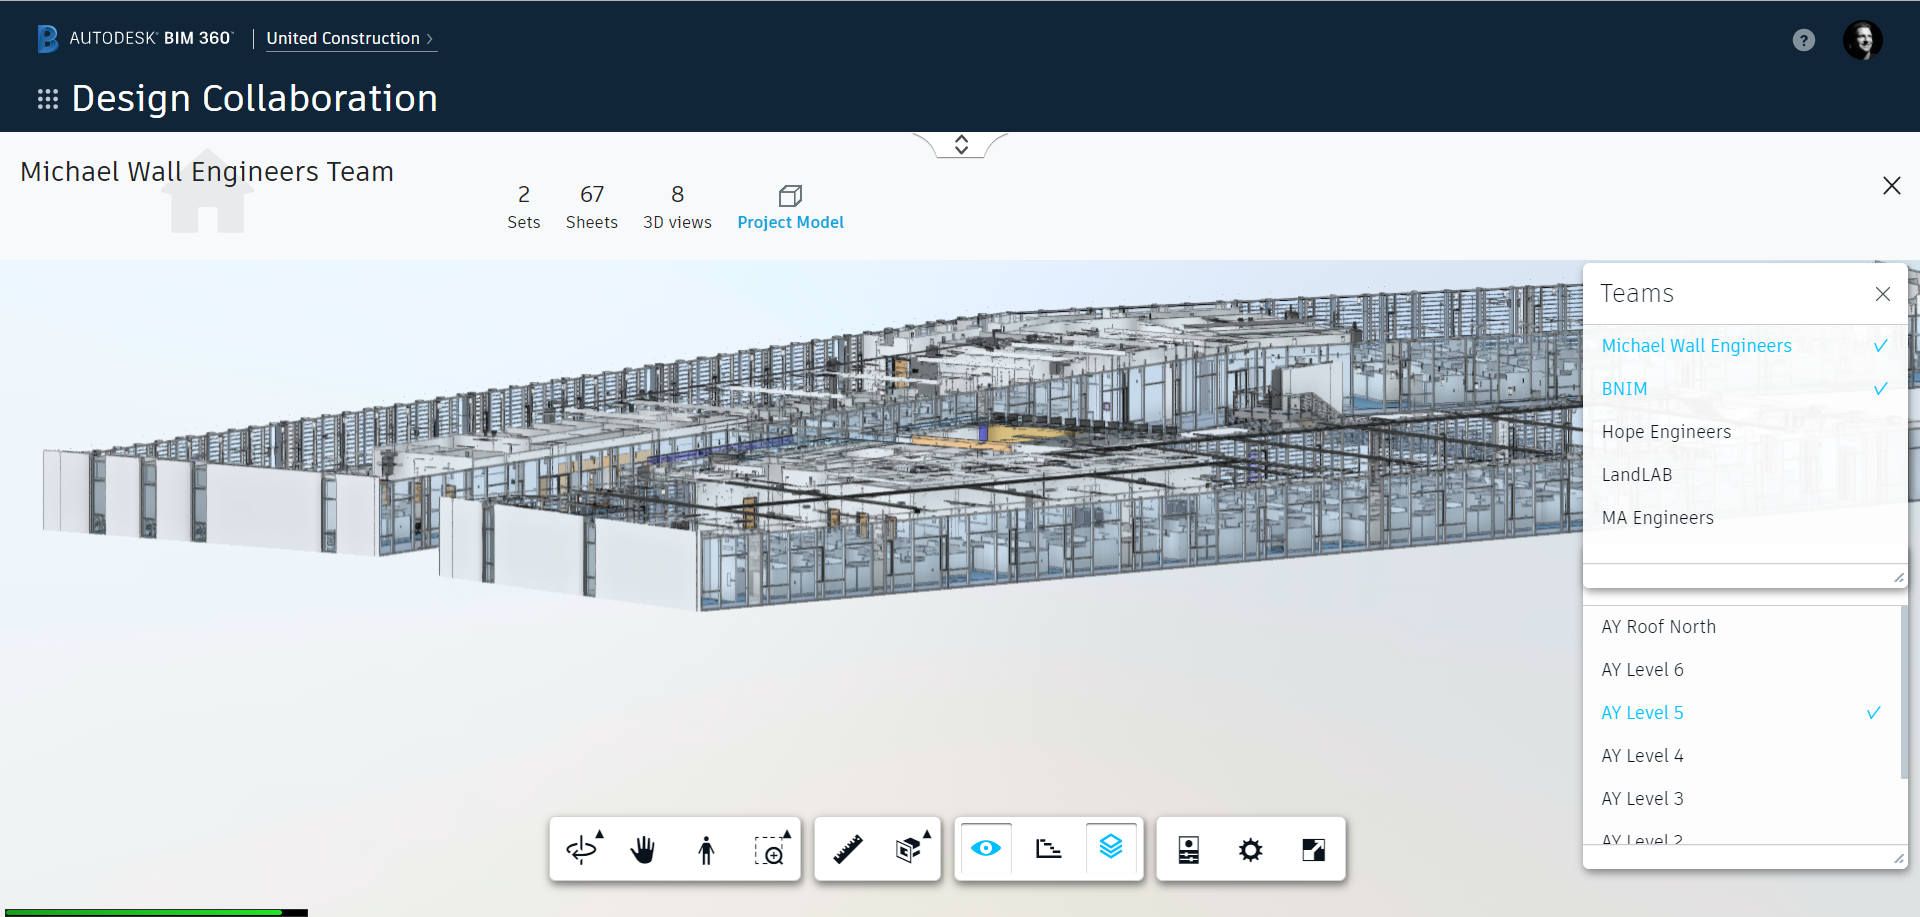The width and height of the screenshot is (1920, 917).
Task: Close the Teams panel
Action: click(1883, 294)
